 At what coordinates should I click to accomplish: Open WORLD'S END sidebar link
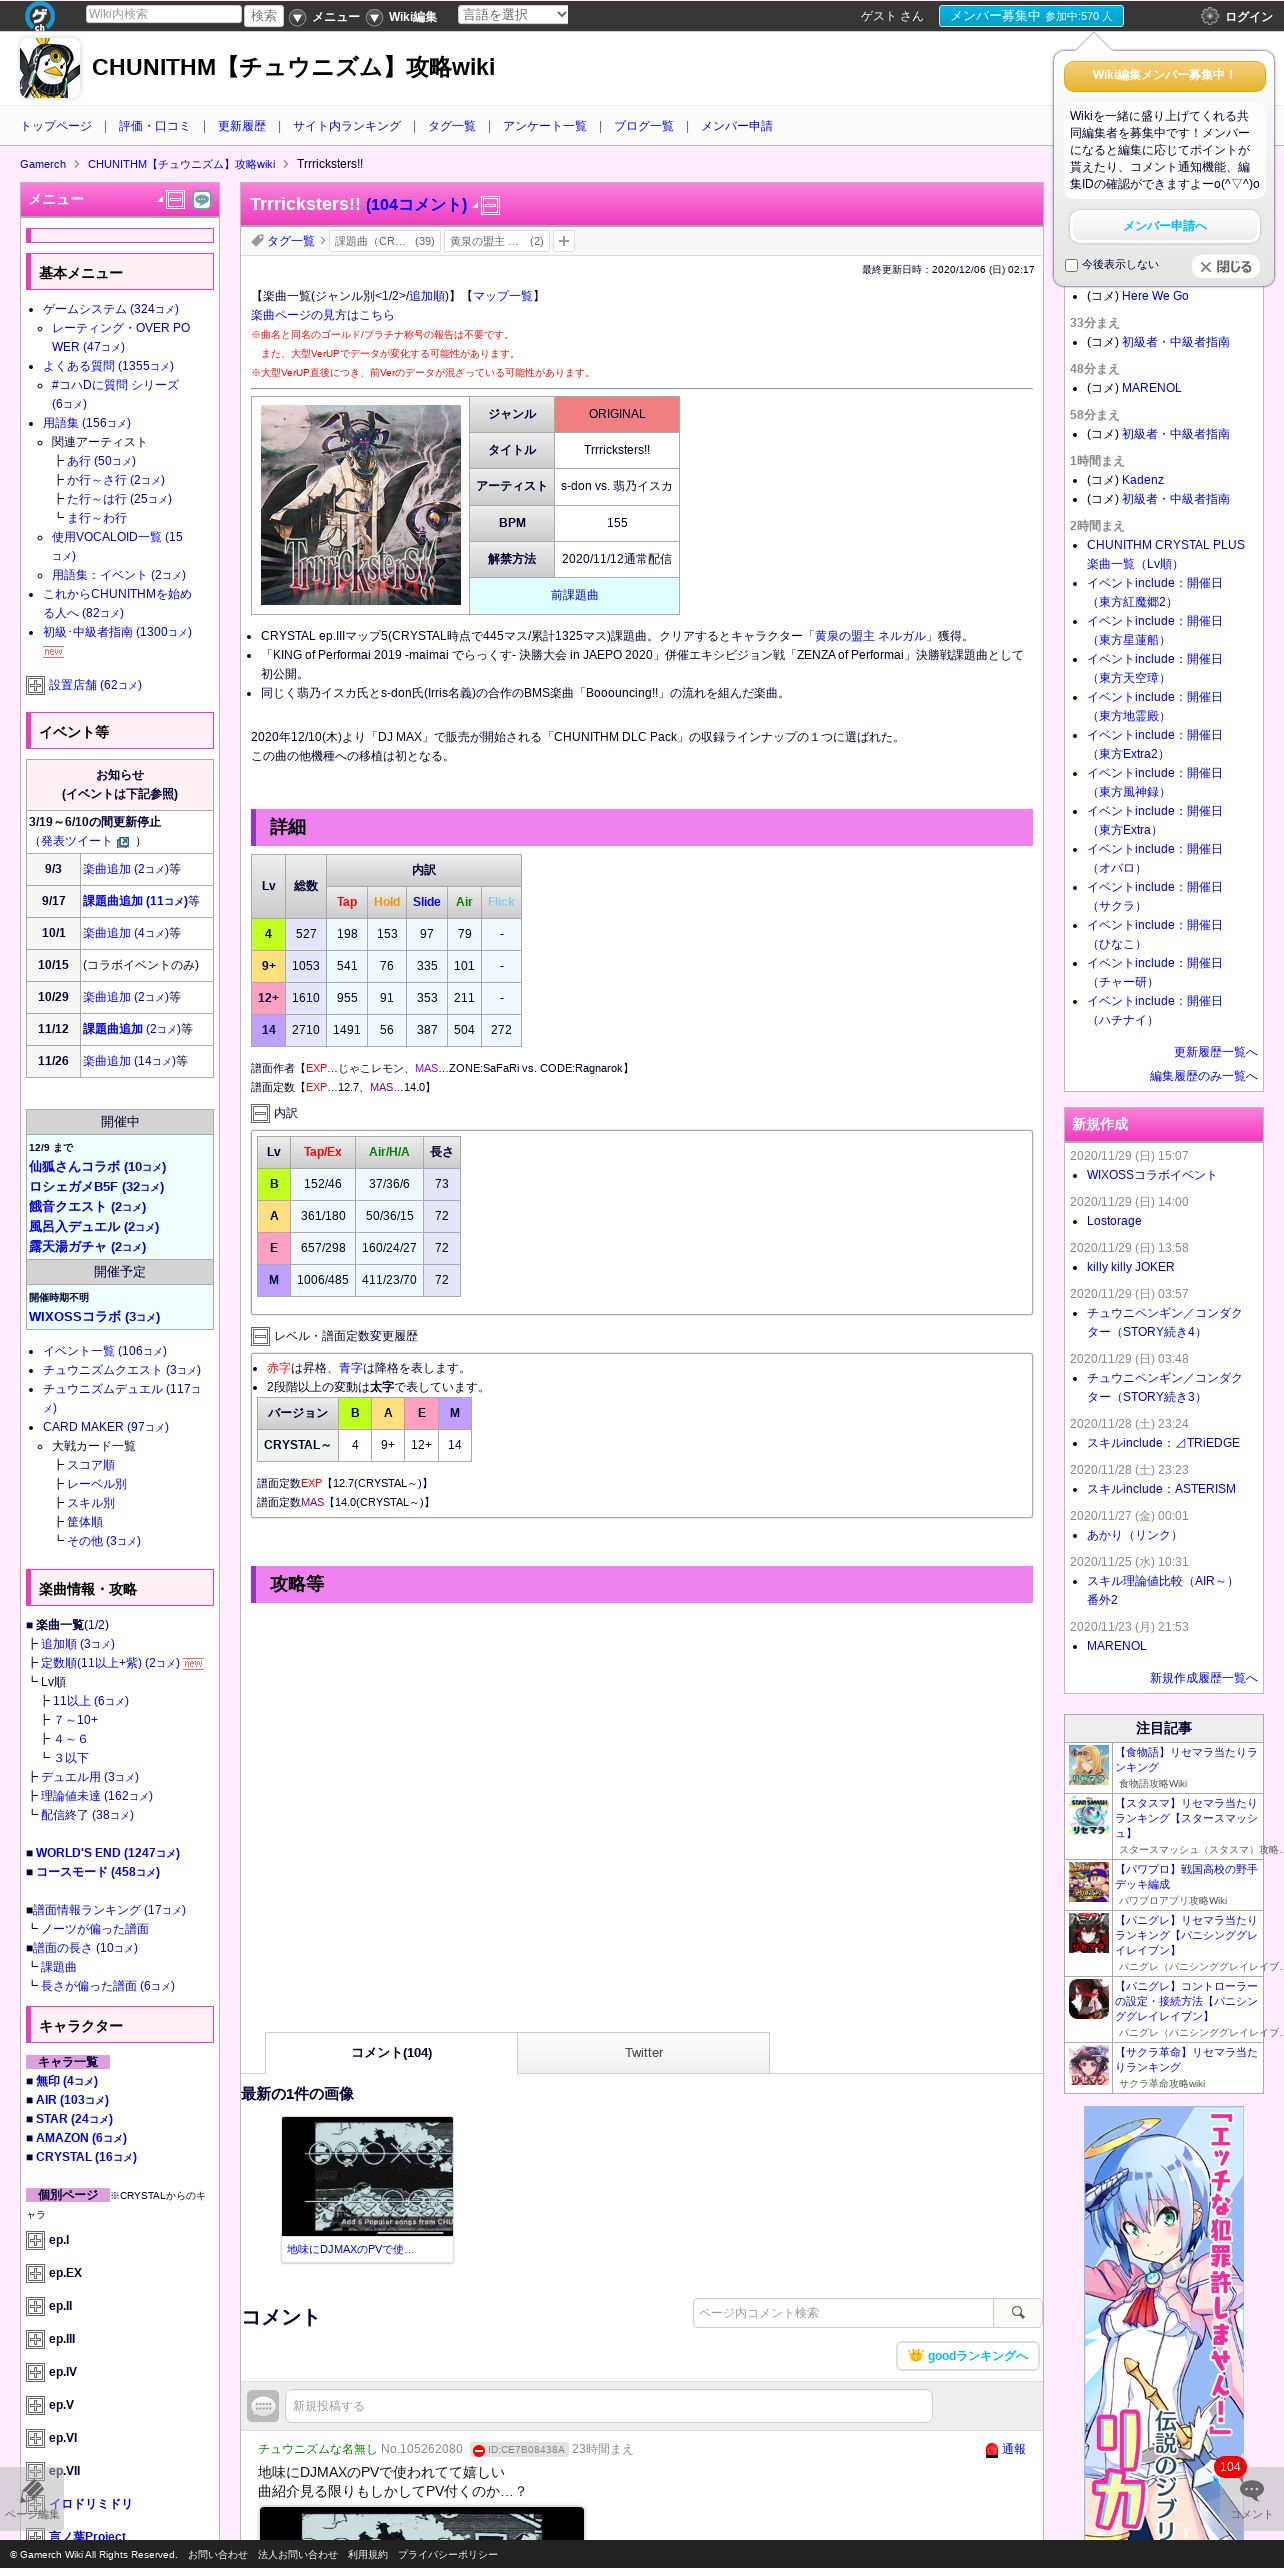coord(108,1853)
